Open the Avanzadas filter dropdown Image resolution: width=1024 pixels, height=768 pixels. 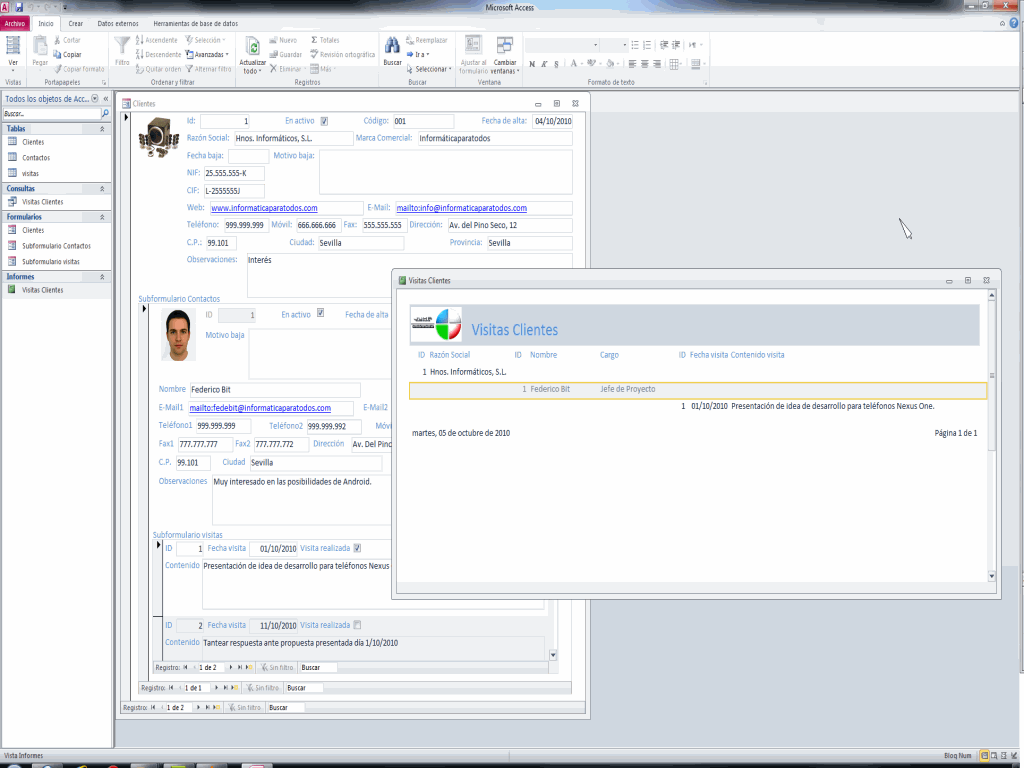210,54
